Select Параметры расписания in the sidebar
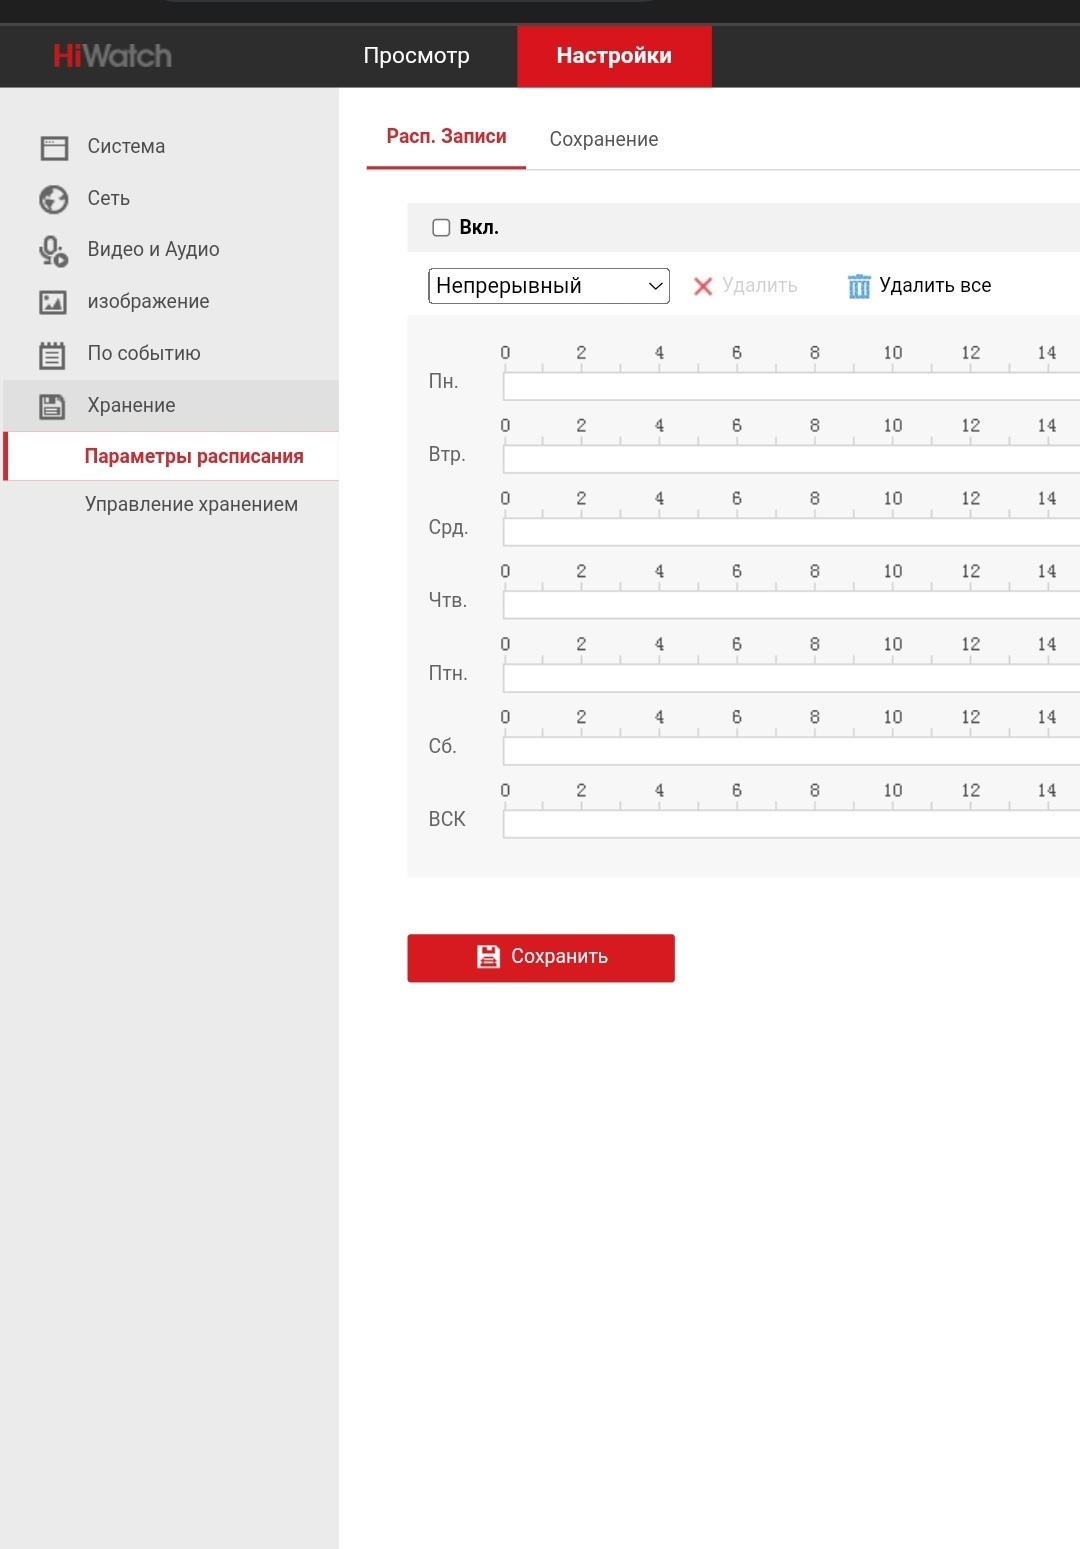 tap(193, 456)
